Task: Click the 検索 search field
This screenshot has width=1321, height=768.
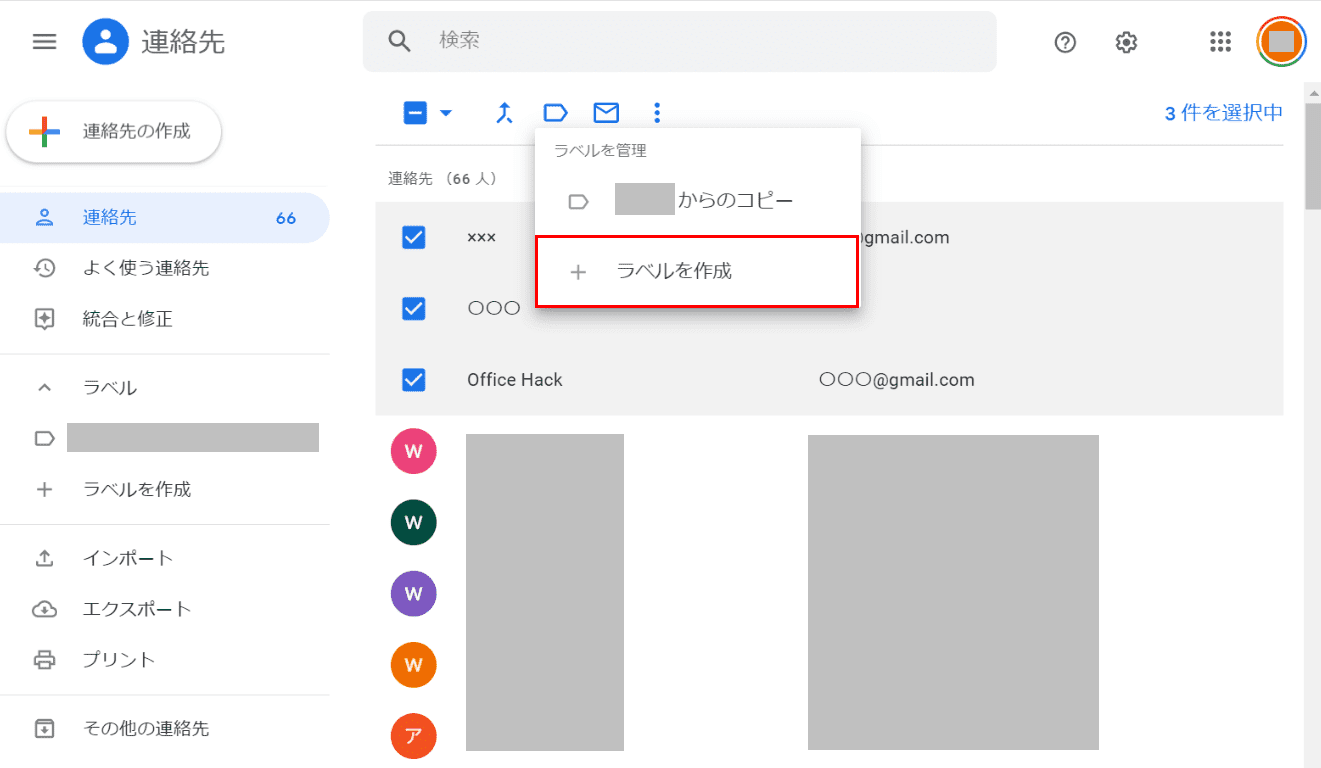Action: point(680,41)
